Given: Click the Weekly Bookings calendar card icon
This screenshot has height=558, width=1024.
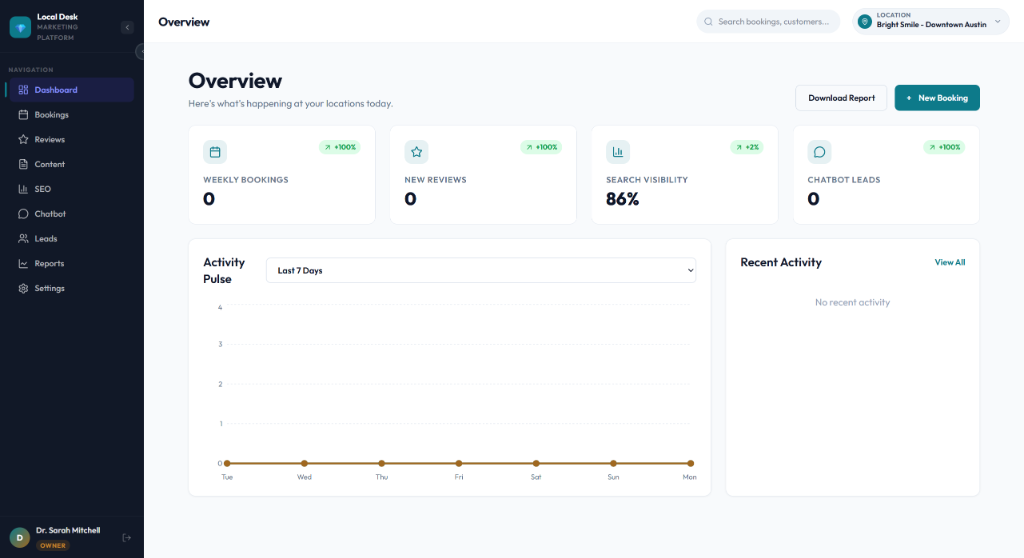Looking at the screenshot, I should (x=215, y=152).
